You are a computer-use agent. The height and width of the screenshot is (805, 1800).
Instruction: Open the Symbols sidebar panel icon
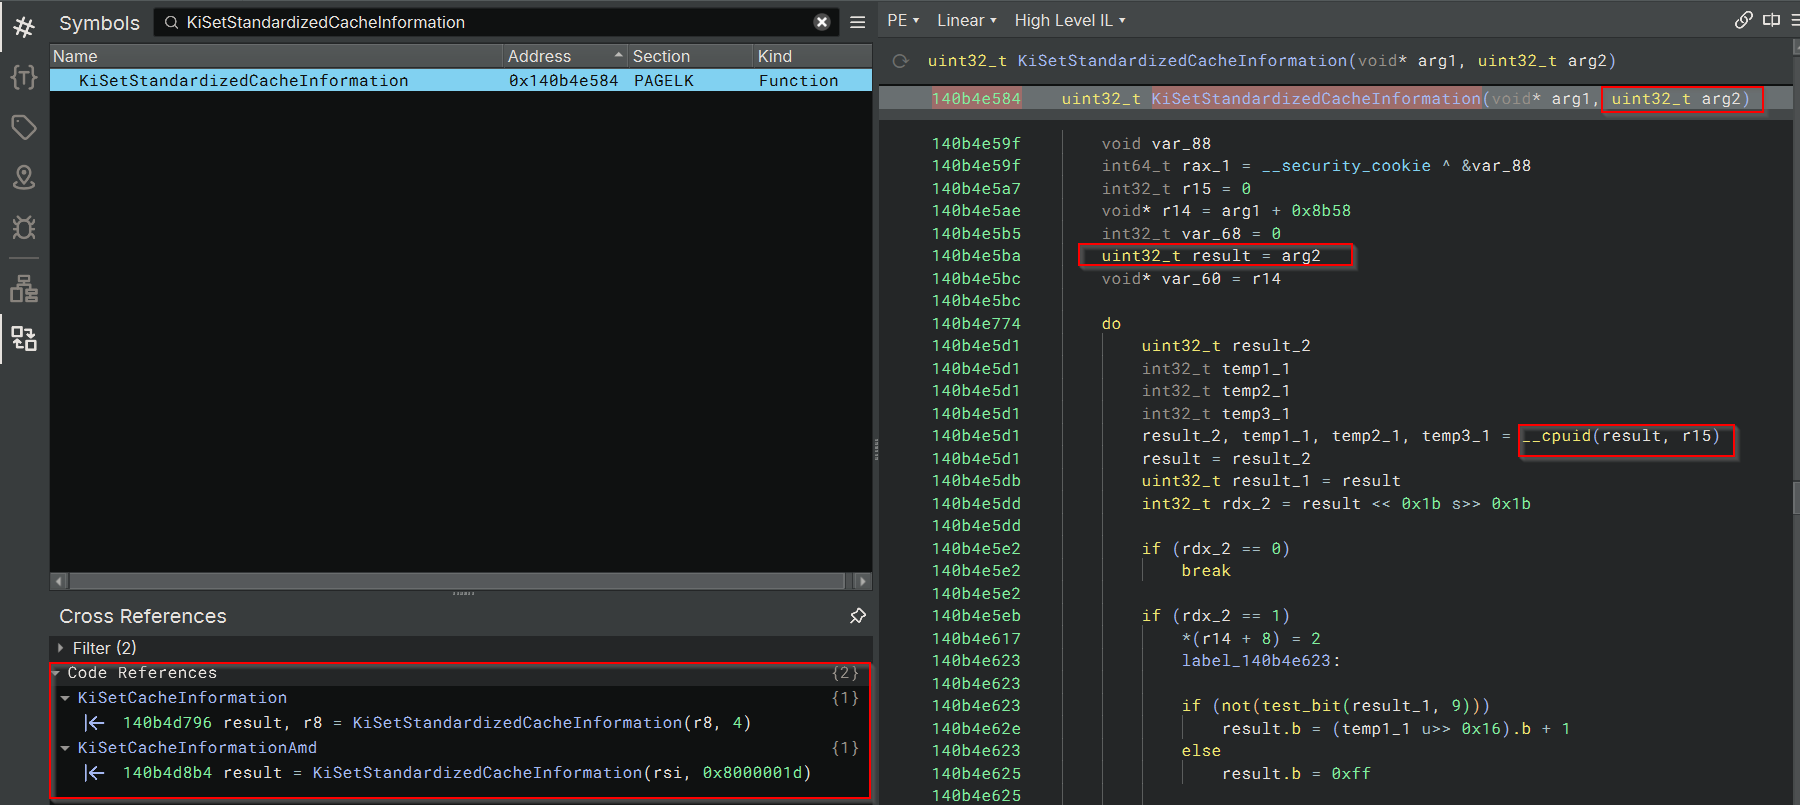(24, 27)
